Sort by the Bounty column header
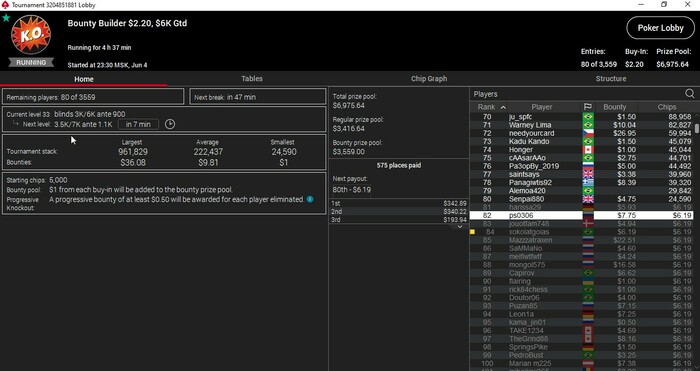The width and height of the screenshot is (700, 371). coord(615,107)
